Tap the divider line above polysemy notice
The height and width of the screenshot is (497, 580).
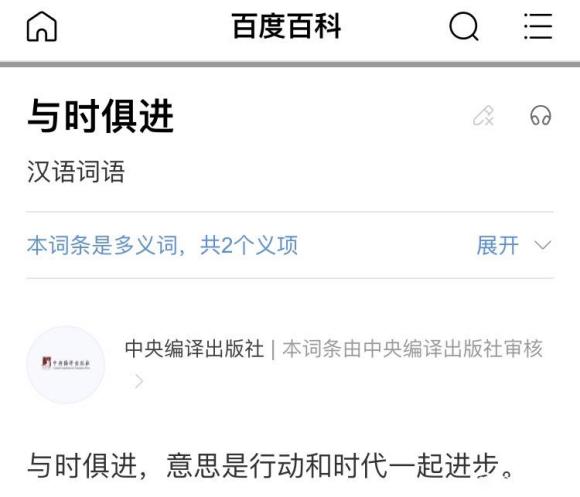(290, 212)
